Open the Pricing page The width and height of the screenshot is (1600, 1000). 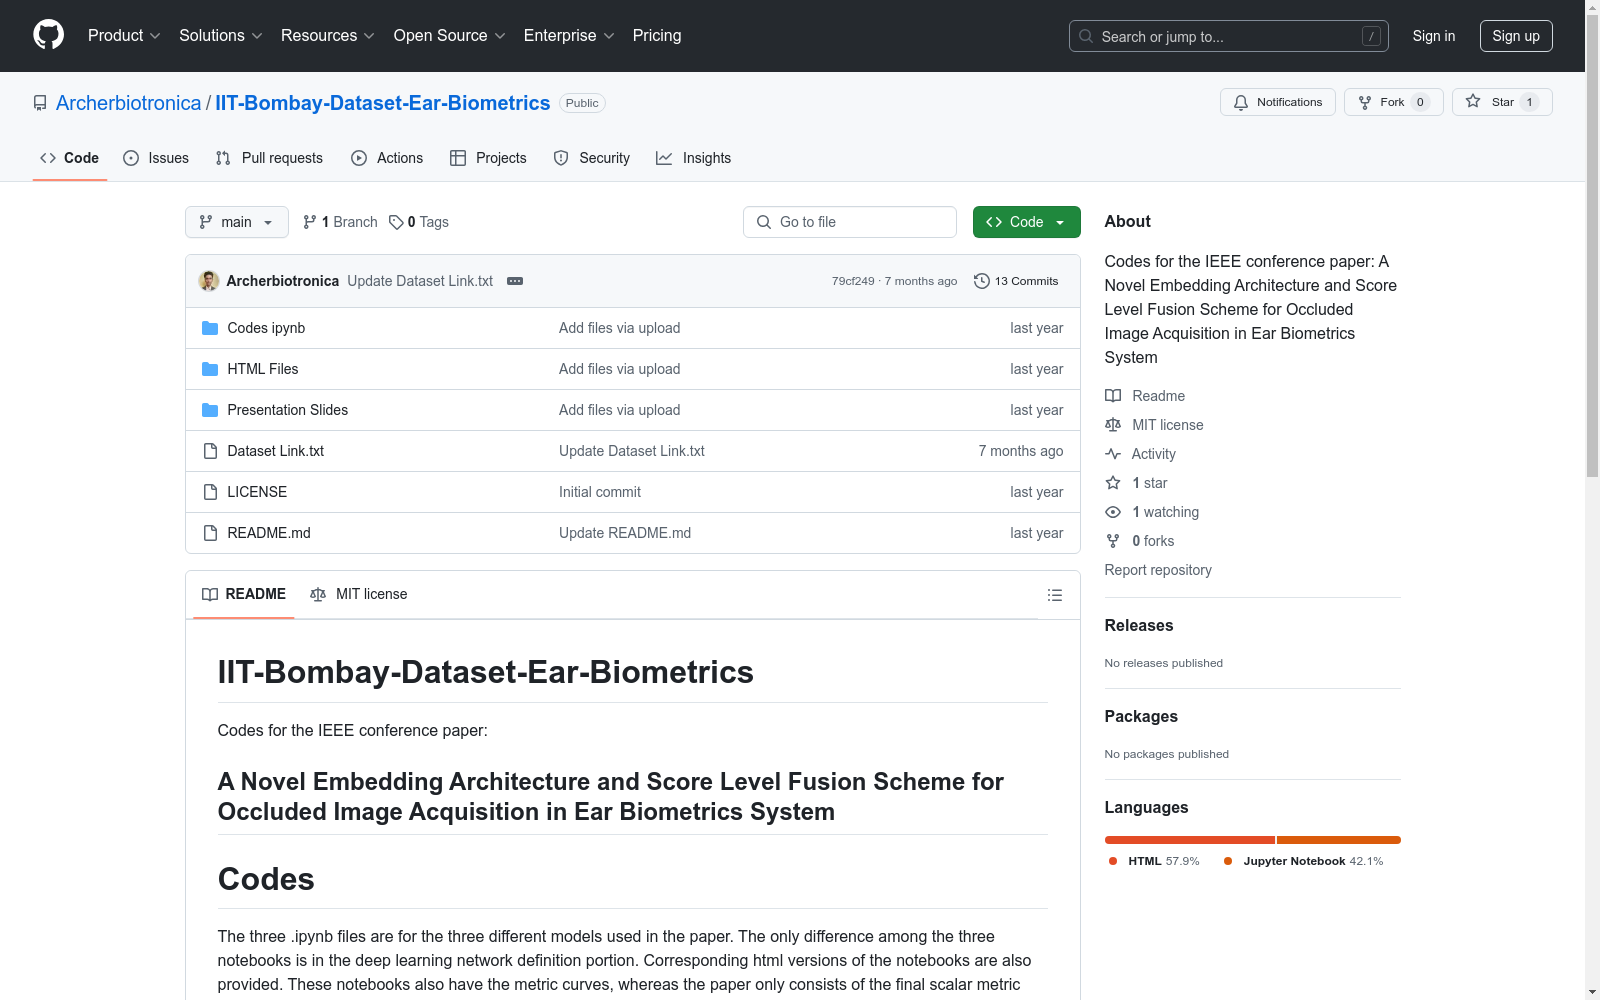pyautogui.click(x=657, y=35)
